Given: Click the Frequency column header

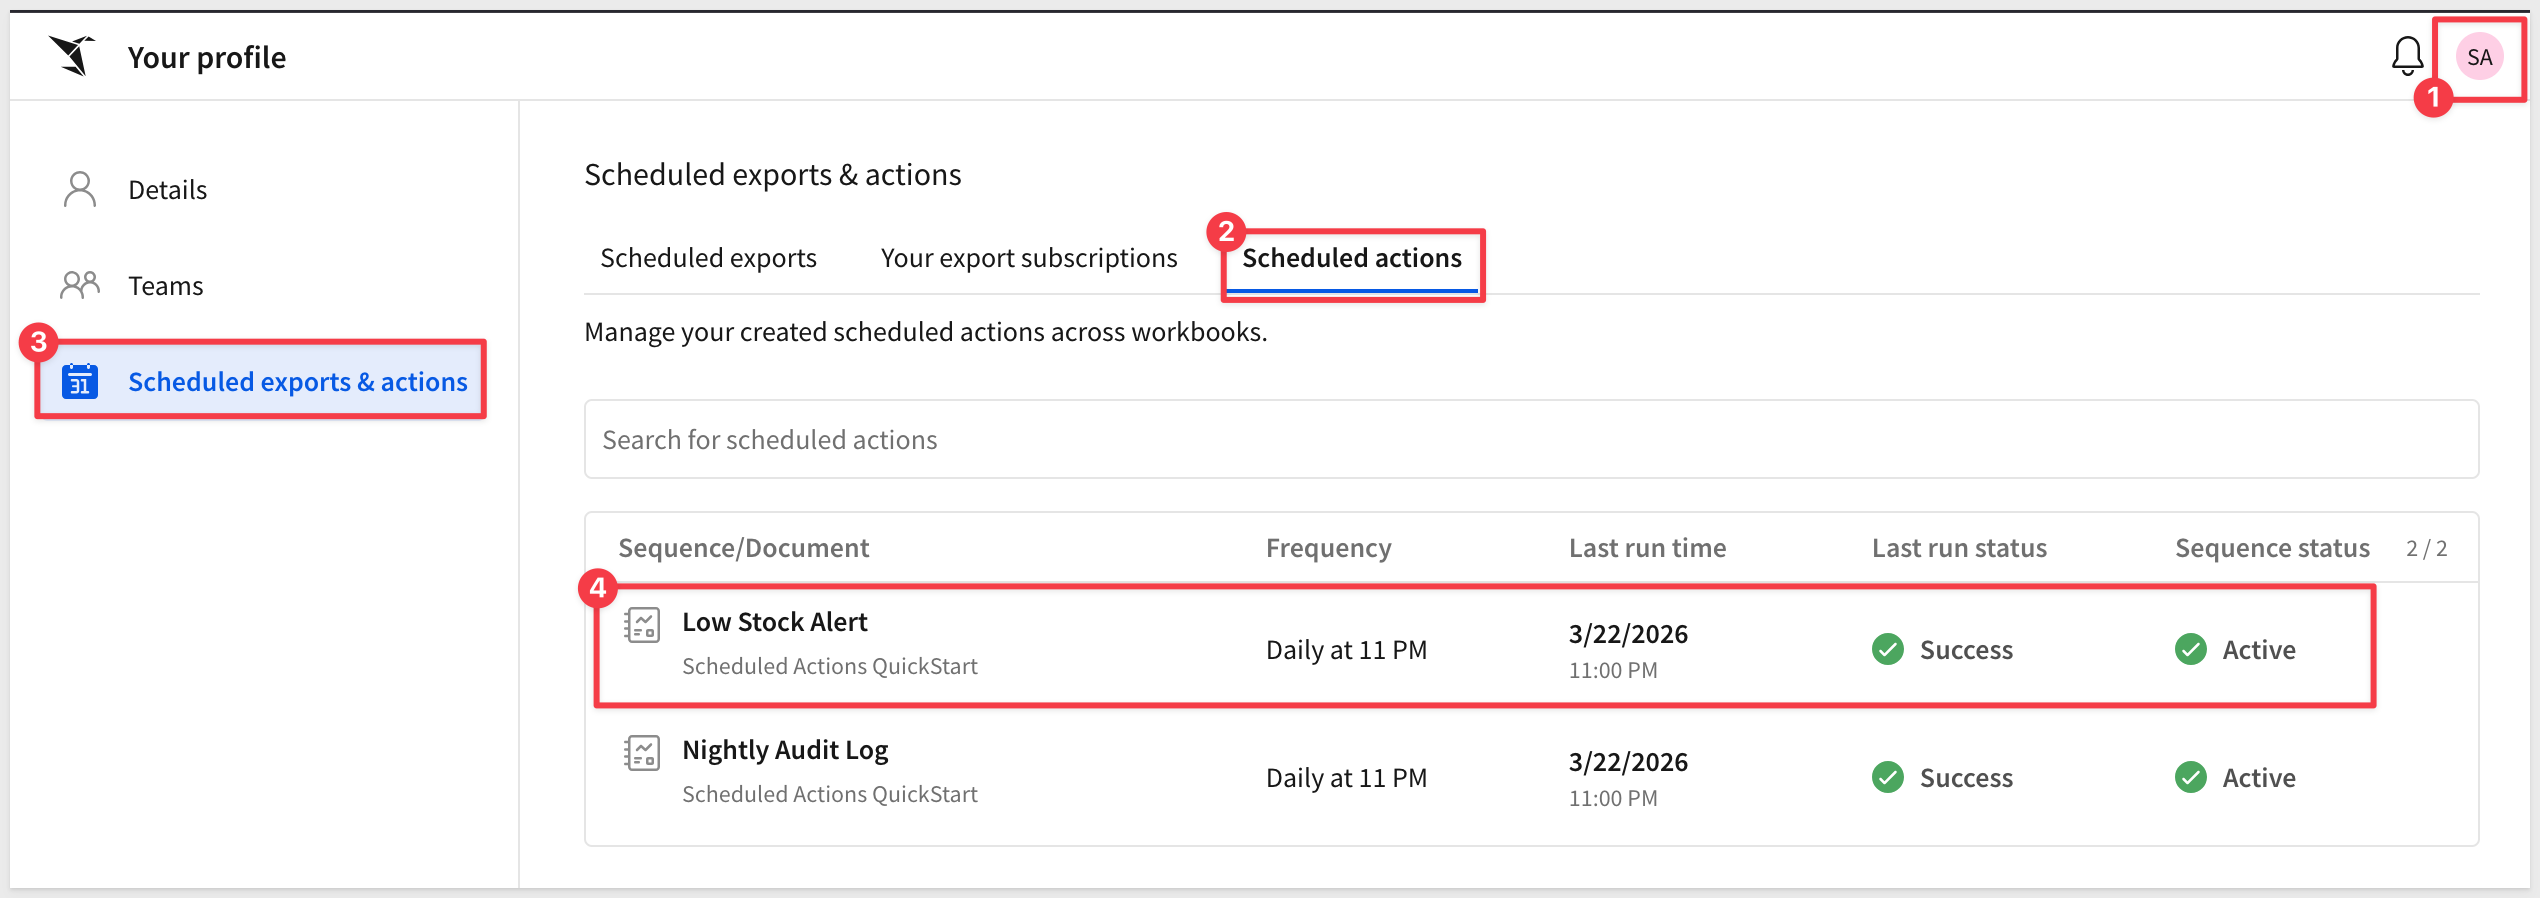Looking at the screenshot, I should pos(1328,548).
